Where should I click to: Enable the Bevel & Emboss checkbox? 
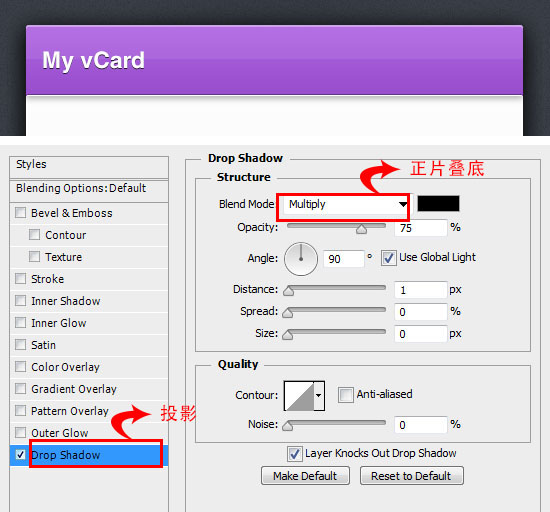click(x=21, y=213)
